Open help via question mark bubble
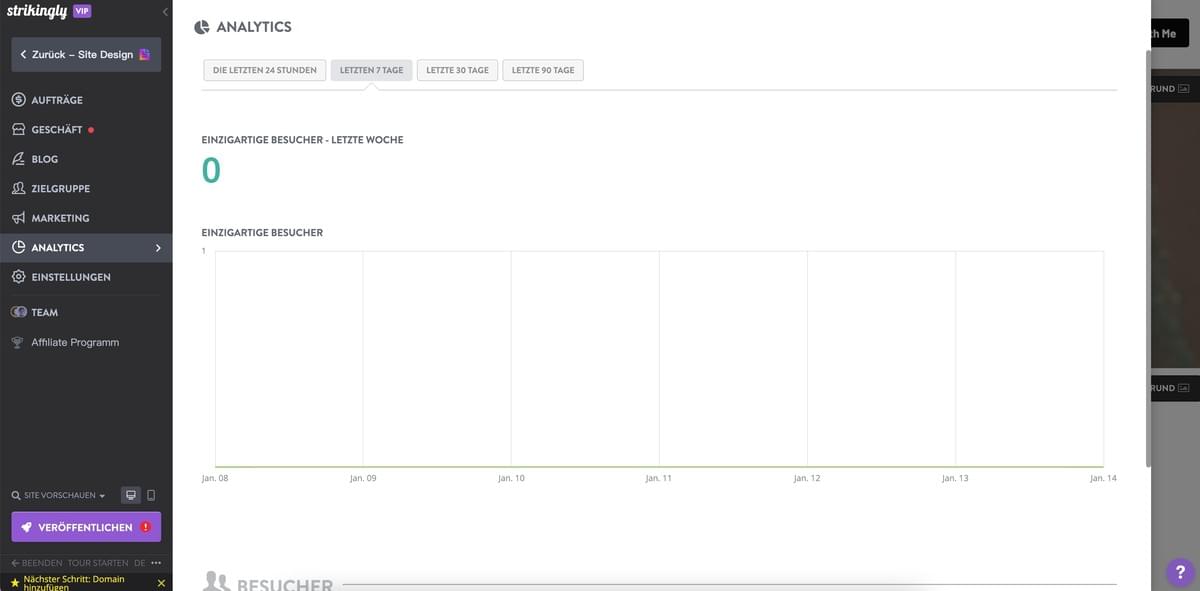Image resolution: width=1200 pixels, height=591 pixels. (x=1177, y=573)
